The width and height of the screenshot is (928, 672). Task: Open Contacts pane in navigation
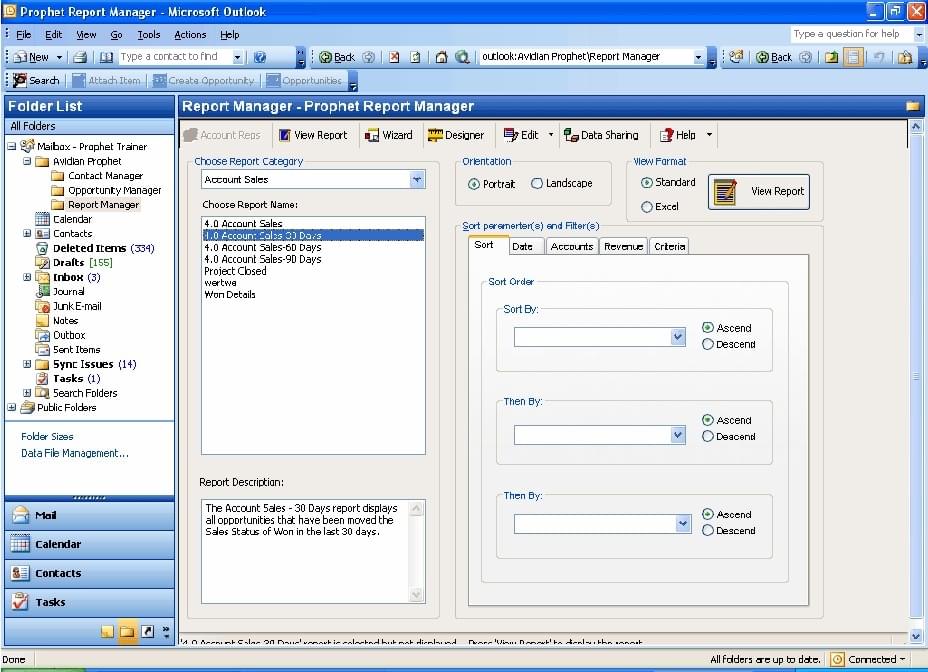tap(89, 573)
